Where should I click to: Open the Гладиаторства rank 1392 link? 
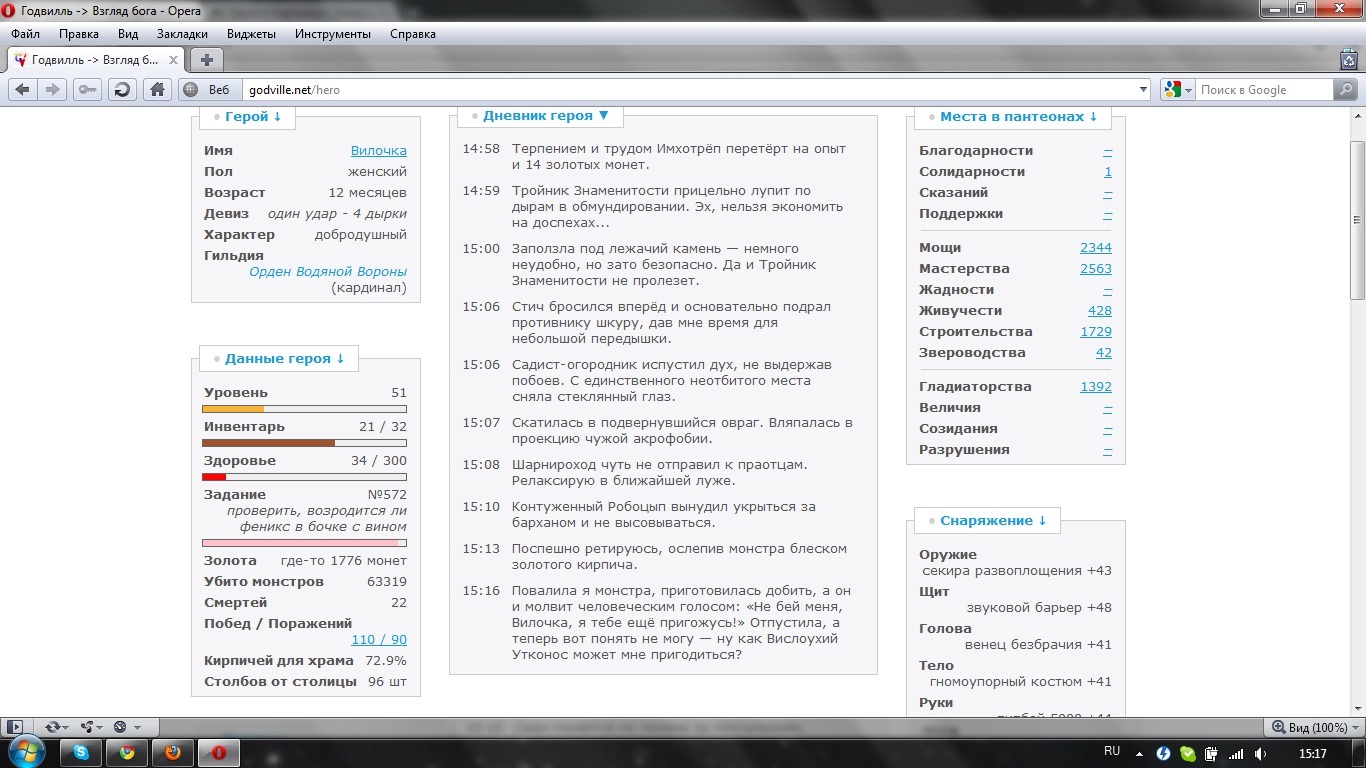(1096, 386)
